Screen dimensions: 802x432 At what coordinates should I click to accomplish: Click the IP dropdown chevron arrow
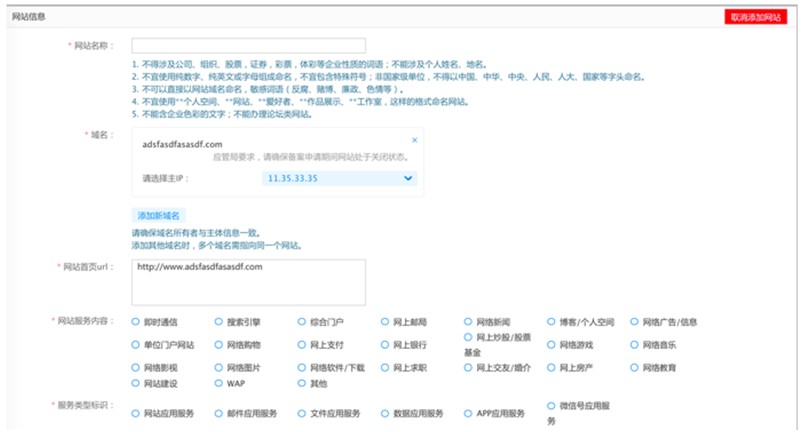pos(407,178)
